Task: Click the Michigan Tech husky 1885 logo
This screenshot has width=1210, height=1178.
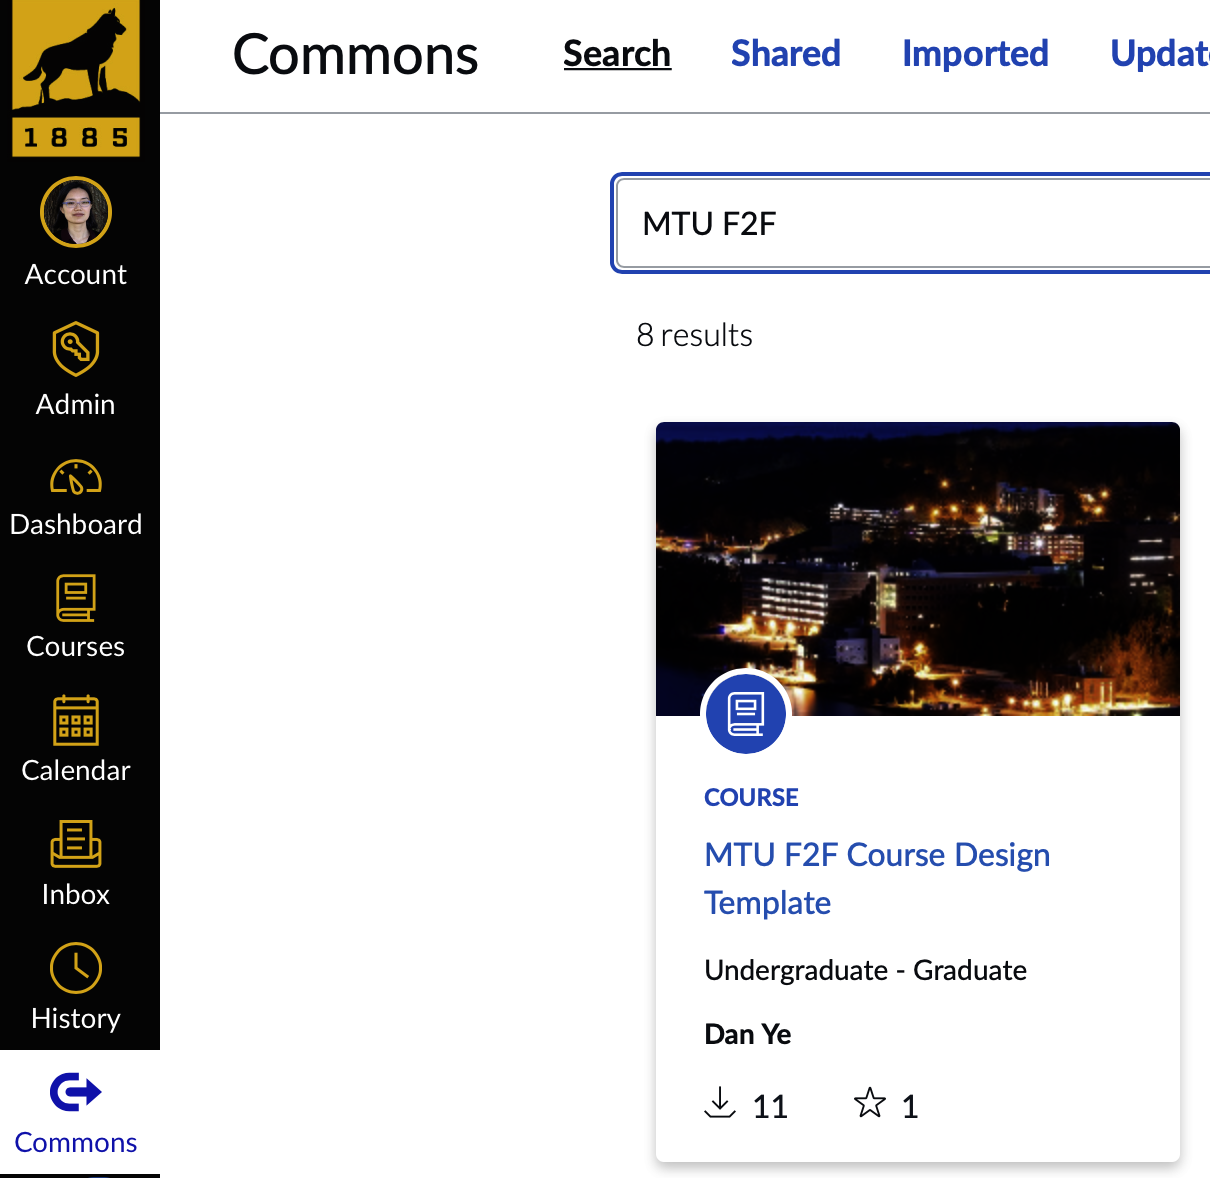Action: pyautogui.click(x=76, y=79)
